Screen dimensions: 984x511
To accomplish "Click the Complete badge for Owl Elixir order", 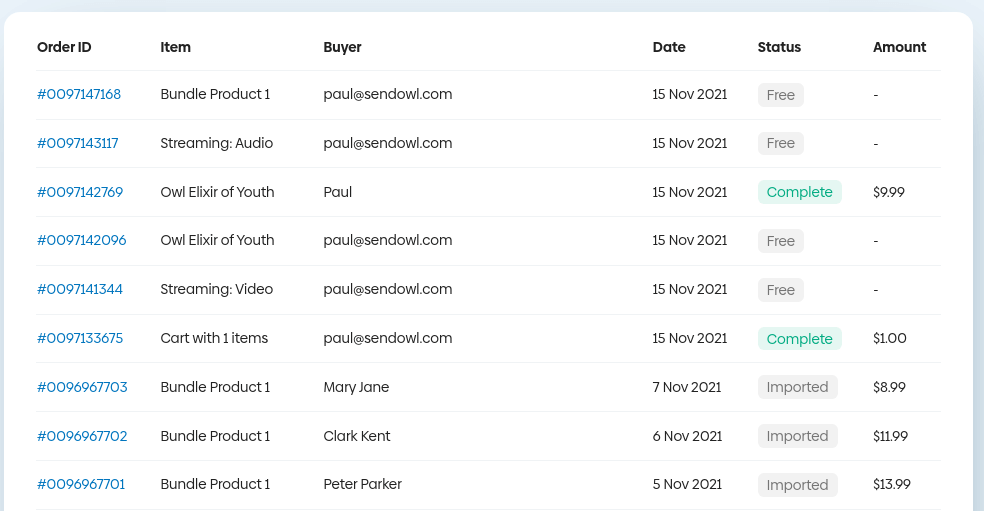I will pyautogui.click(x=799, y=192).
